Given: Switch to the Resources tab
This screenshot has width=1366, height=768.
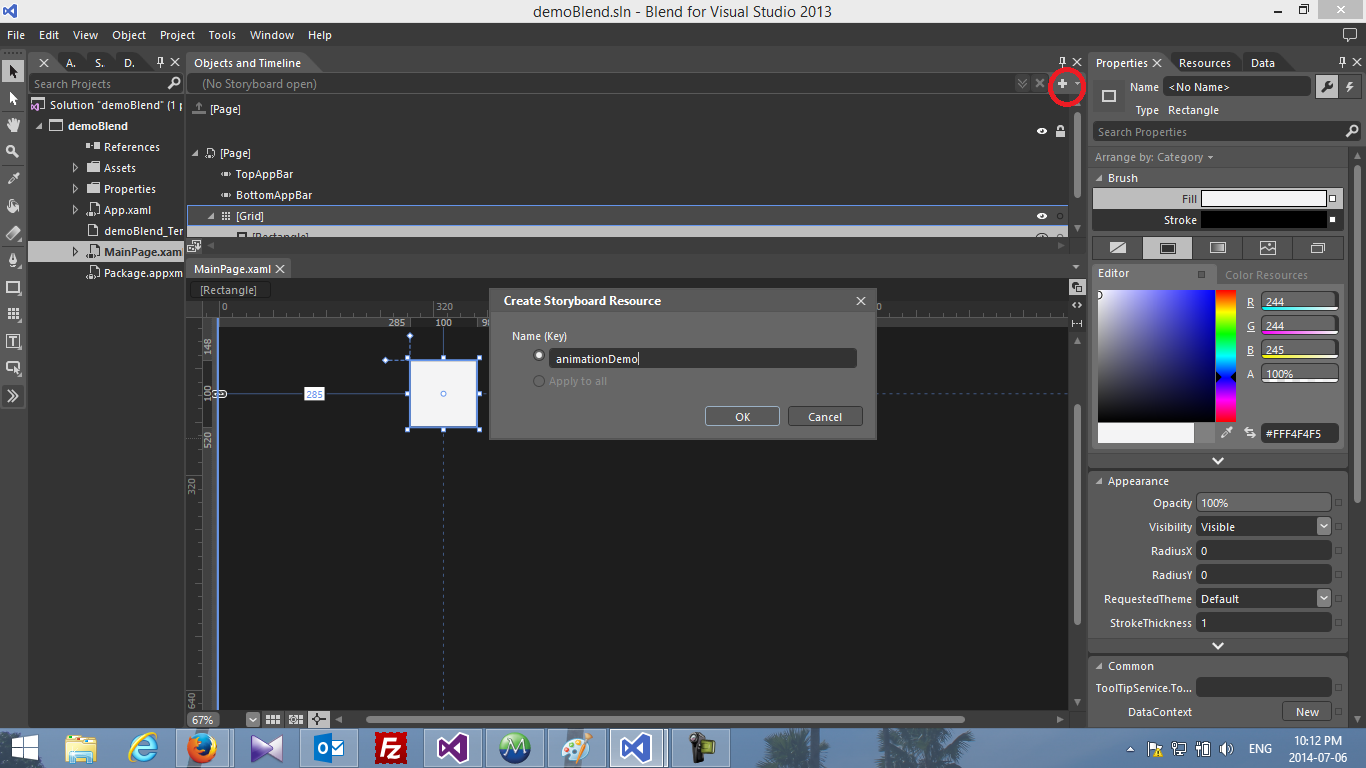Looking at the screenshot, I should point(1204,62).
